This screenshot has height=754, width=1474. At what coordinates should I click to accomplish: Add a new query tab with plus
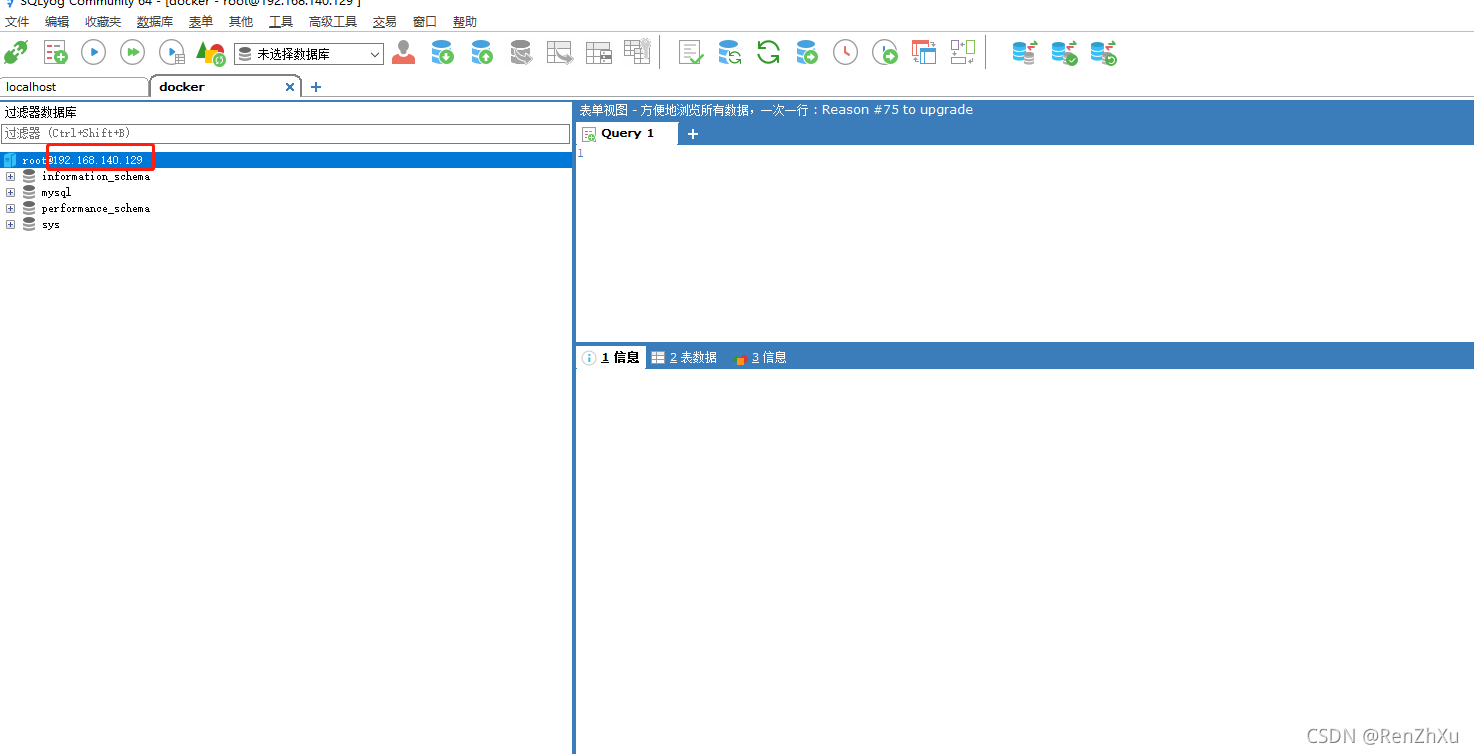point(693,134)
